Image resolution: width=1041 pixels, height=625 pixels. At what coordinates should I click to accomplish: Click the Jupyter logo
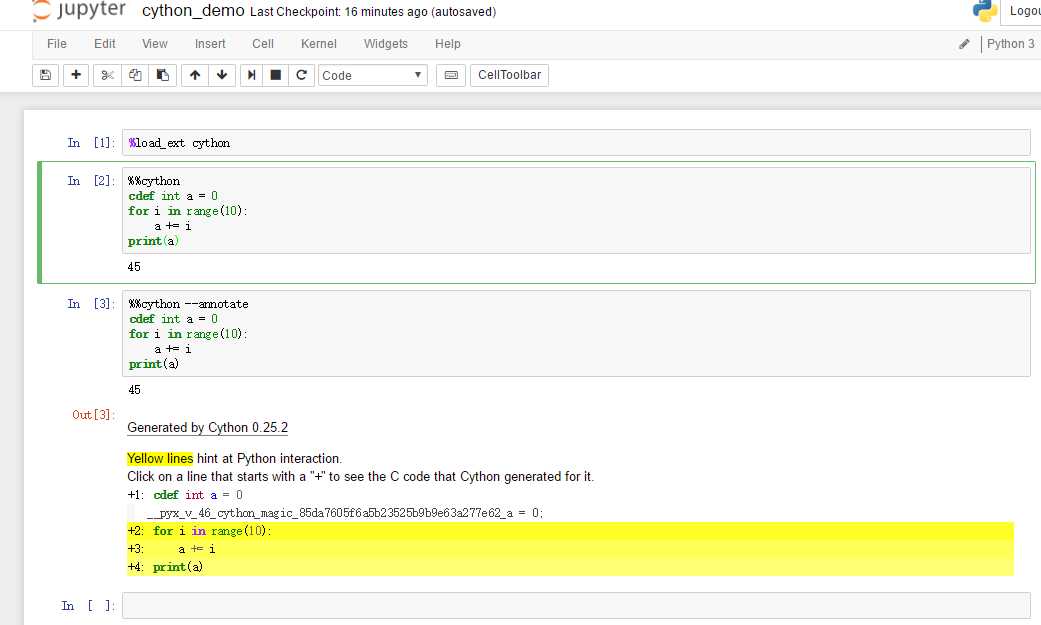pos(78,11)
